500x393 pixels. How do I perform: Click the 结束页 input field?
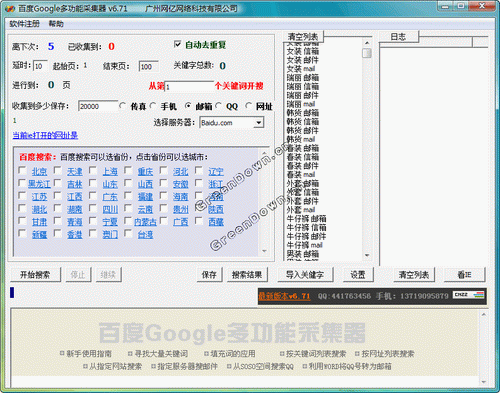(148, 66)
